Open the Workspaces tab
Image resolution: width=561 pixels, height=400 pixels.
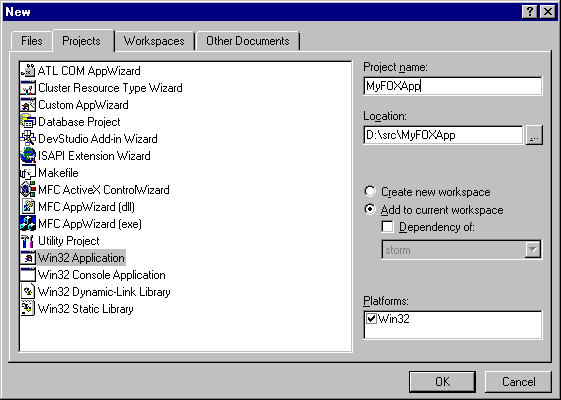(x=154, y=41)
